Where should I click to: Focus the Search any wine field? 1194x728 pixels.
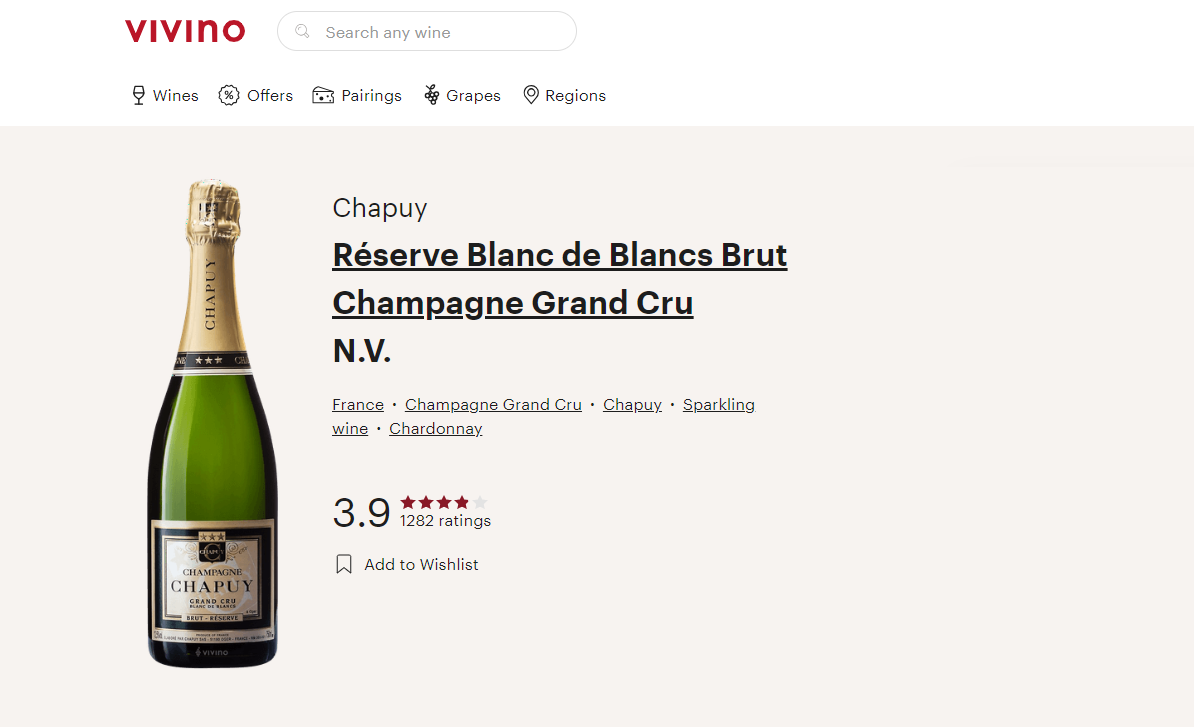pyautogui.click(x=426, y=31)
